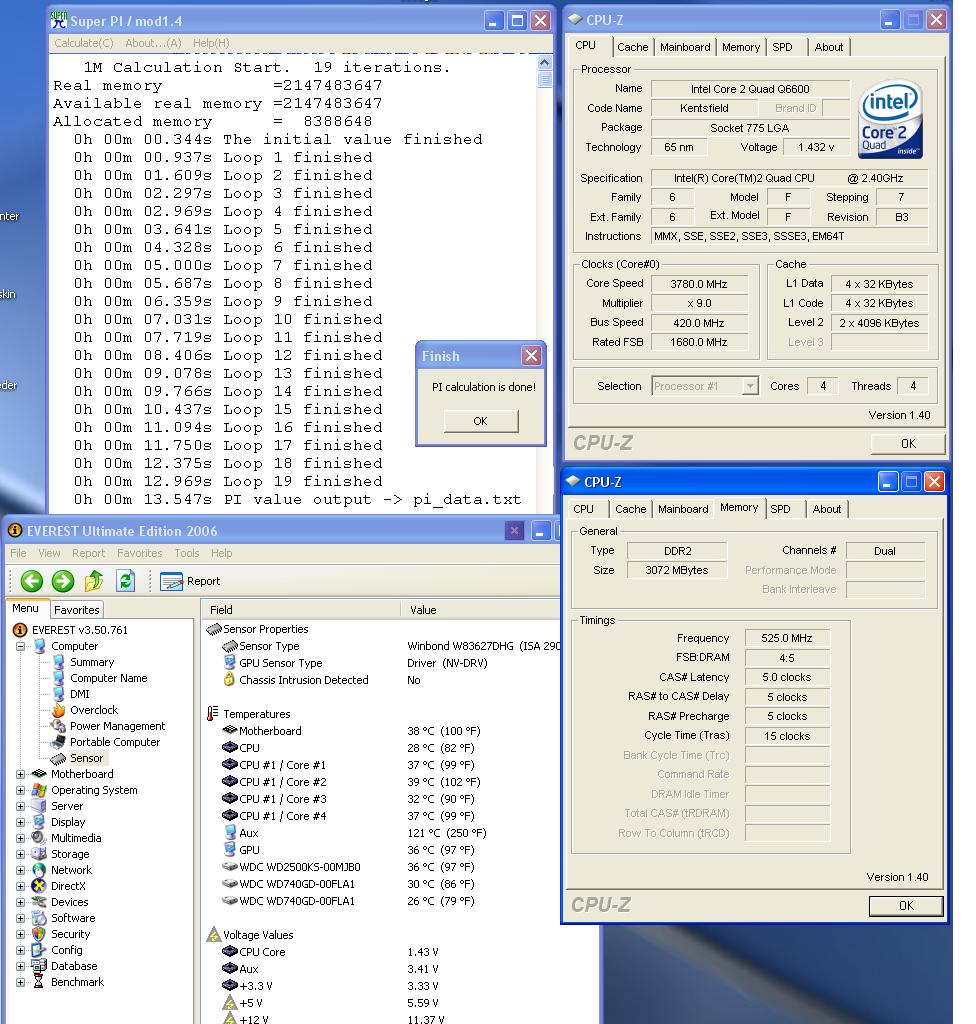976x1024 pixels.
Task: Click the Super PI vertical scrollbar up arrow
Action: pos(544,62)
